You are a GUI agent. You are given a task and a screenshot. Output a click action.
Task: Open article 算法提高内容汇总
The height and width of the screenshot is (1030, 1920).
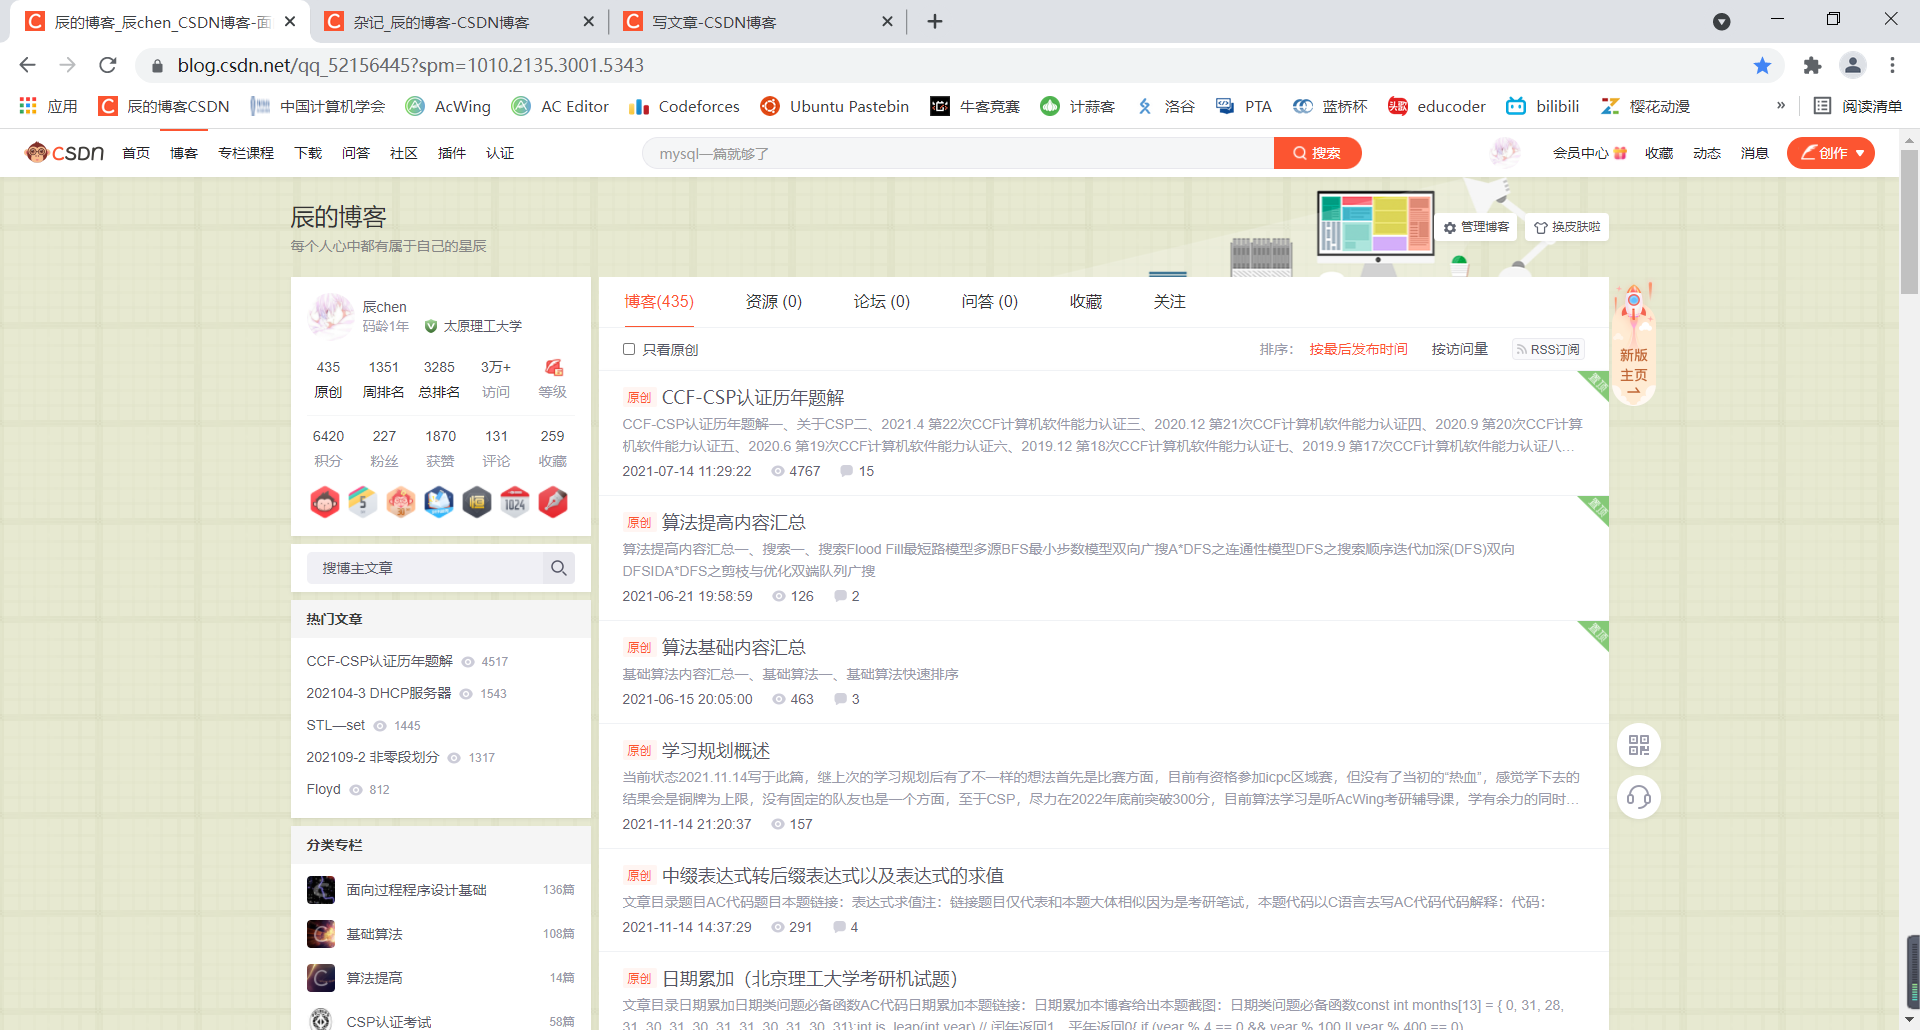tap(734, 523)
